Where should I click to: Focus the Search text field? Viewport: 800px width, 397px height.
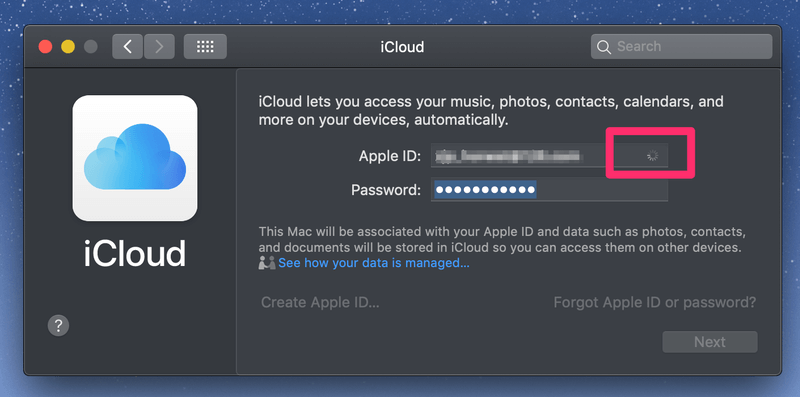[681, 46]
